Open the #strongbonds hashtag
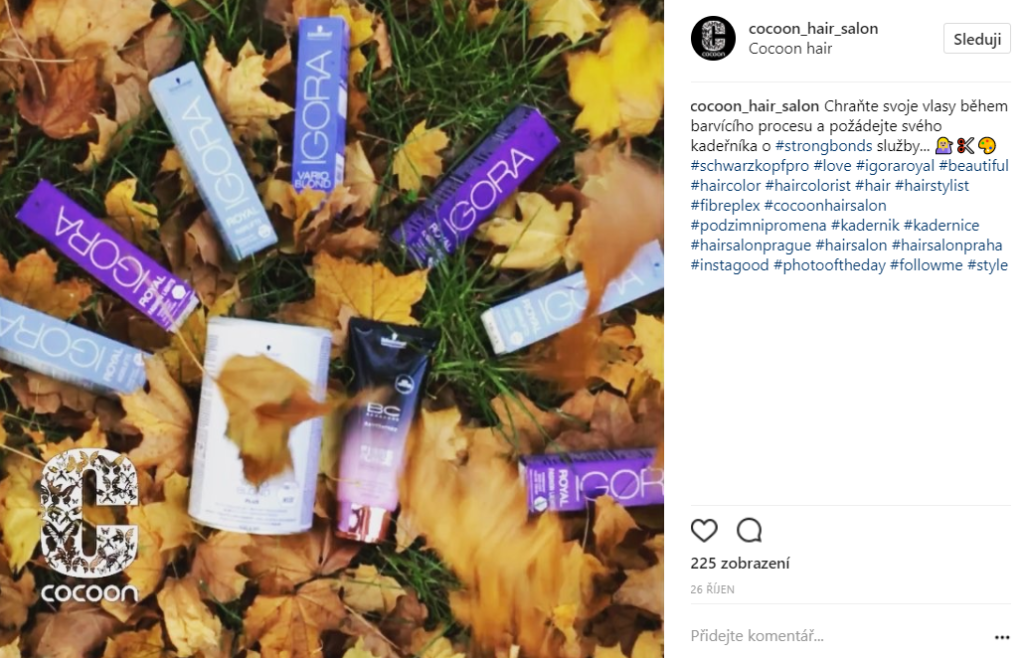The height and width of the screenshot is (658, 1024). [x=824, y=146]
